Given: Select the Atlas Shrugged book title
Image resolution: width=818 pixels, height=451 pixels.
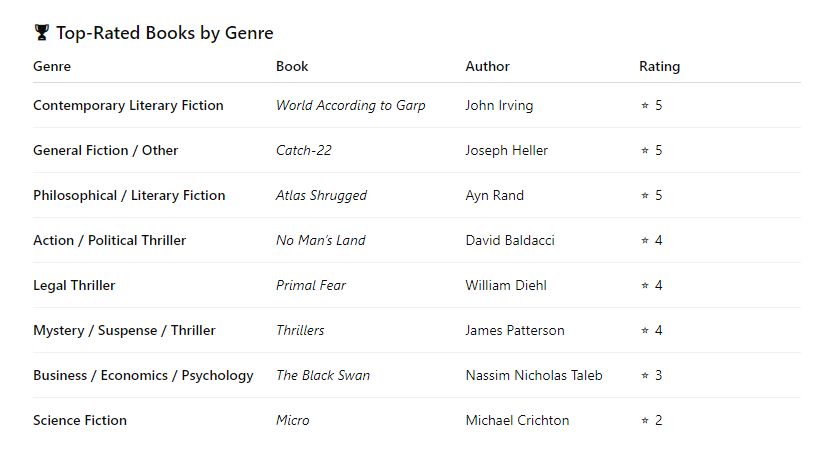Looking at the screenshot, I should tap(321, 195).
